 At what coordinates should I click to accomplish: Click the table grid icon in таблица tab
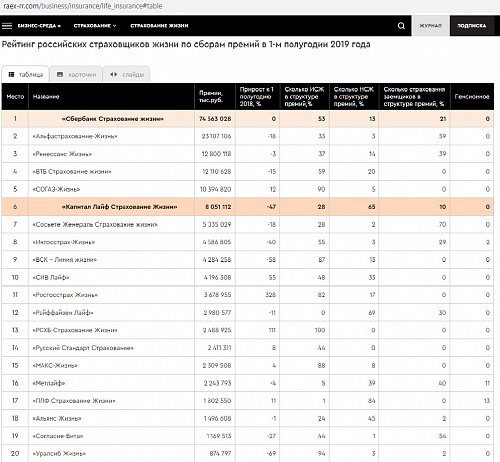click(11, 74)
